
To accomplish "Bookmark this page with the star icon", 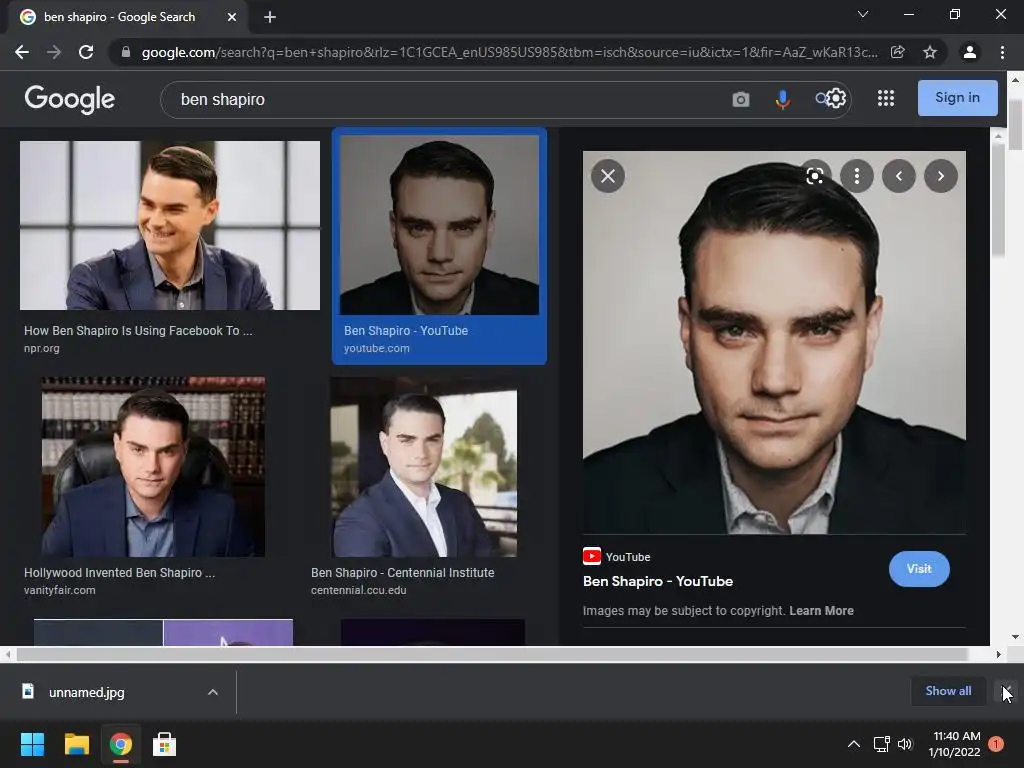I will point(930,52).
